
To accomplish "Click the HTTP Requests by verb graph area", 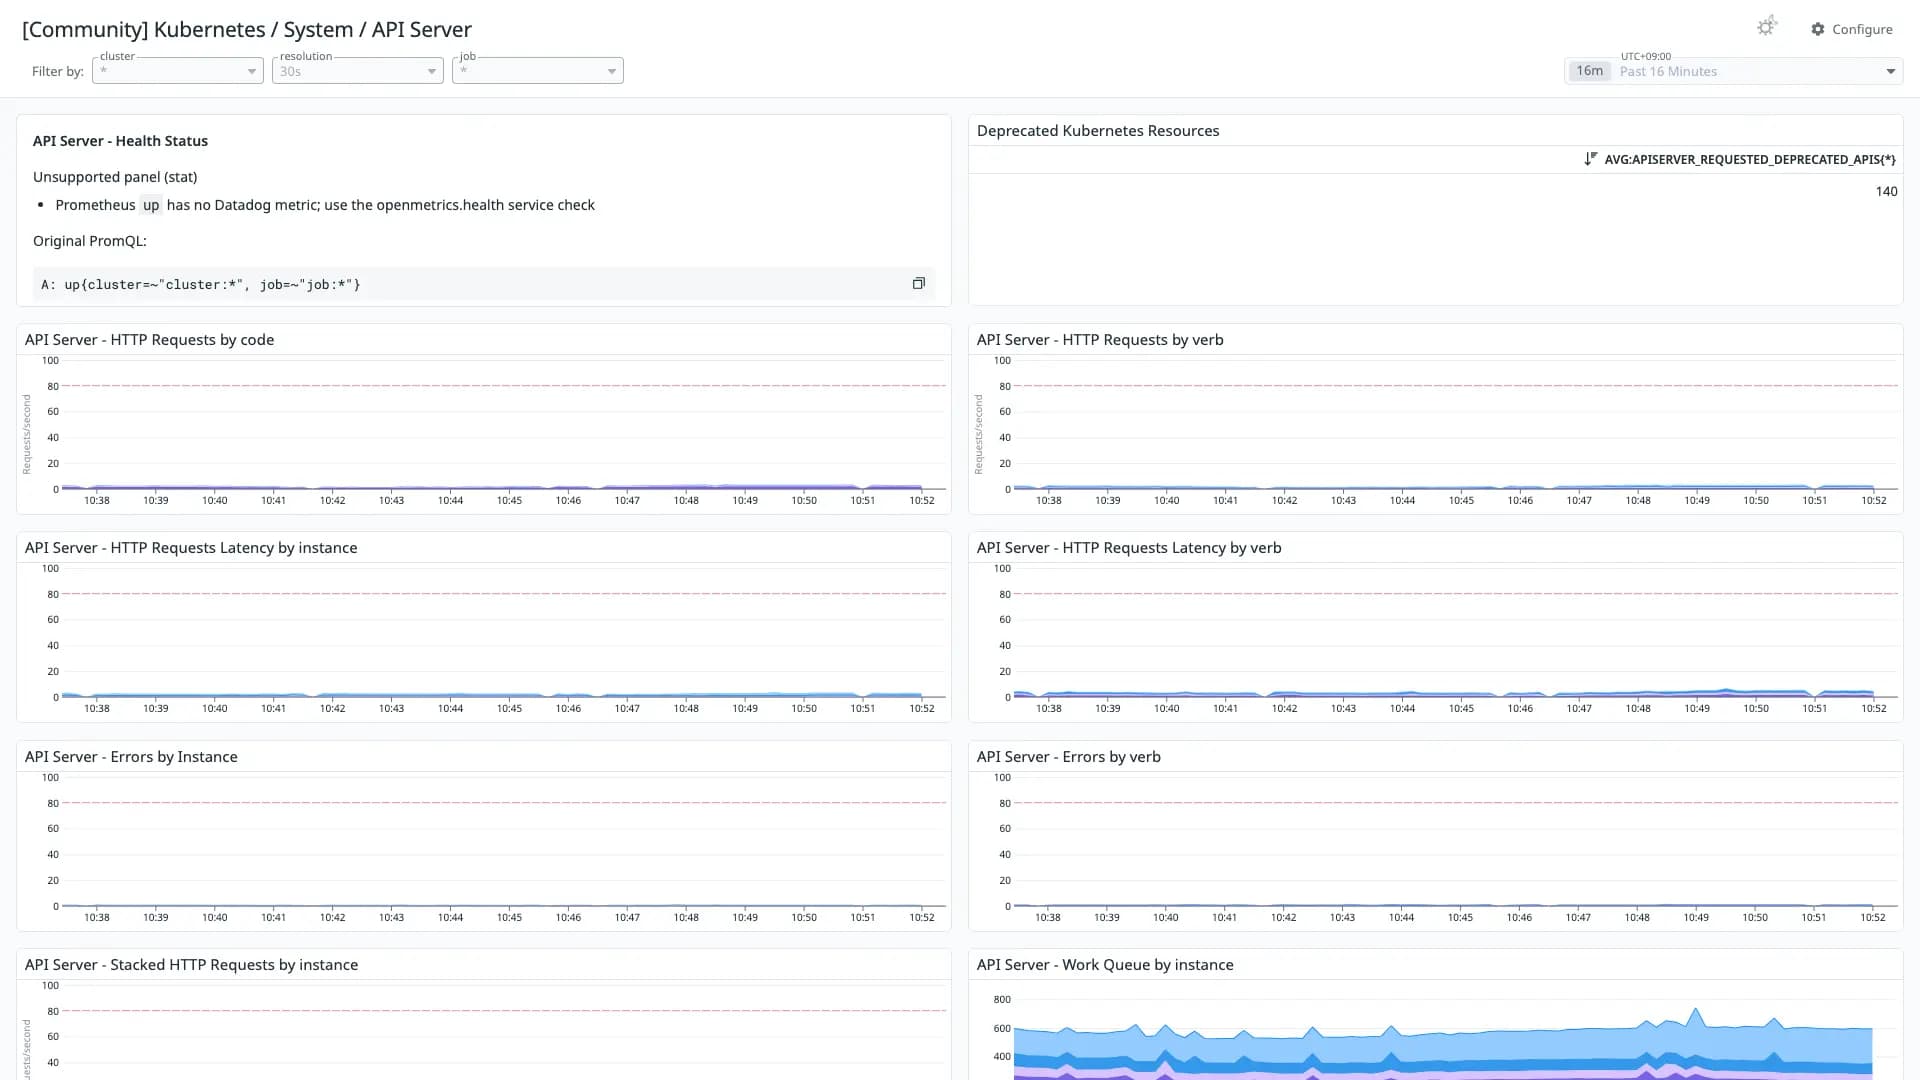I will coord(1456,425).
